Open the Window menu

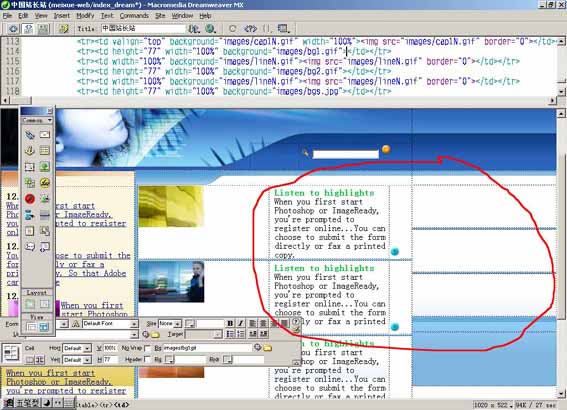182,16
